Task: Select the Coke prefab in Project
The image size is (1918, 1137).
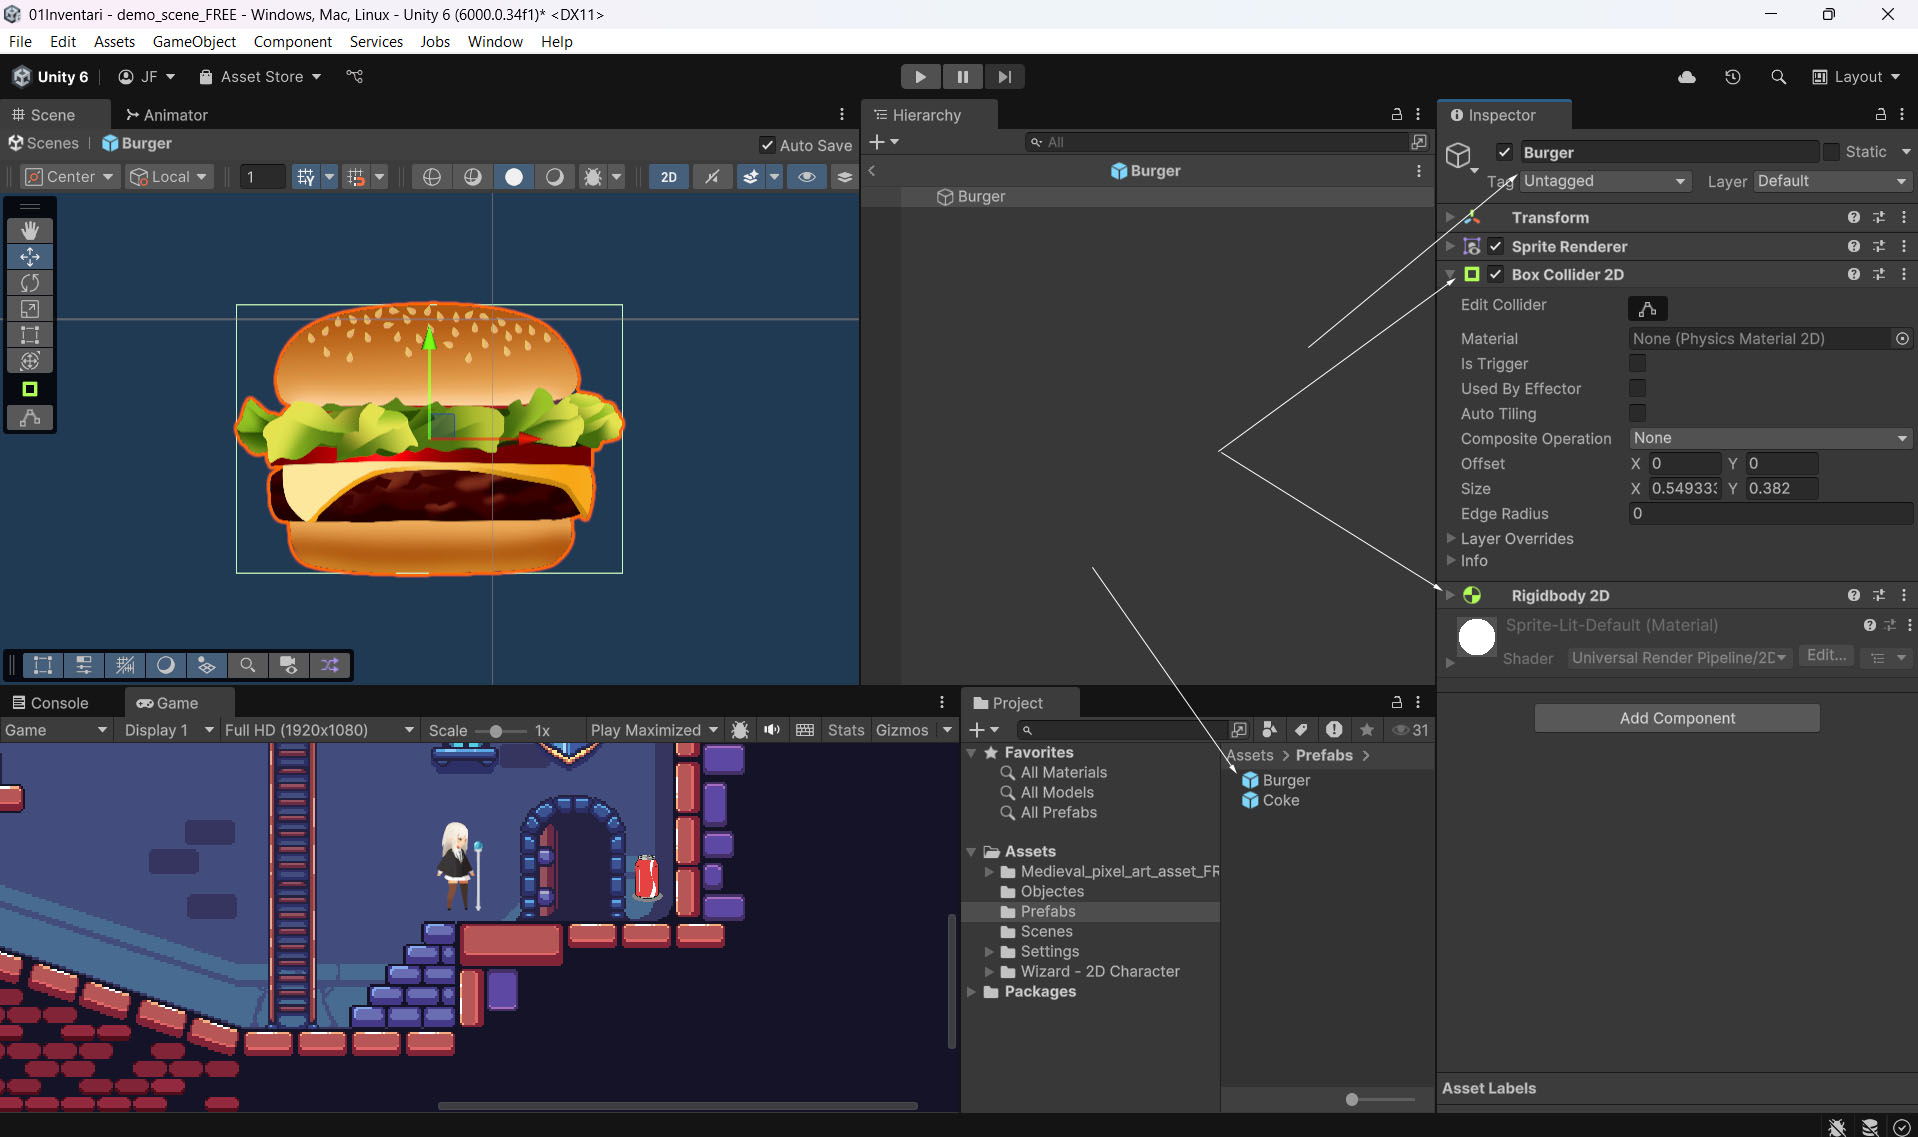Action: (1280, 800)
